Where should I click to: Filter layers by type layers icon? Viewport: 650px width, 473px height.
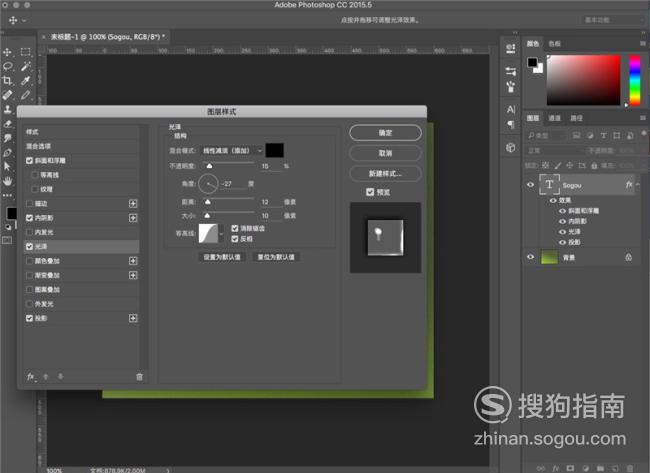(604, 136)
